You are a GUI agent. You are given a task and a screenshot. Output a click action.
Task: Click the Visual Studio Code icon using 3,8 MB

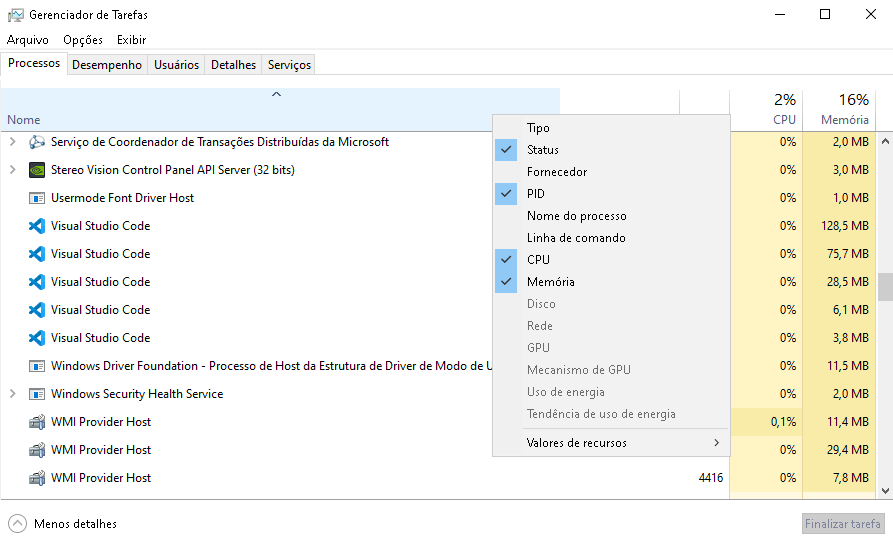[x=37, y=337]
